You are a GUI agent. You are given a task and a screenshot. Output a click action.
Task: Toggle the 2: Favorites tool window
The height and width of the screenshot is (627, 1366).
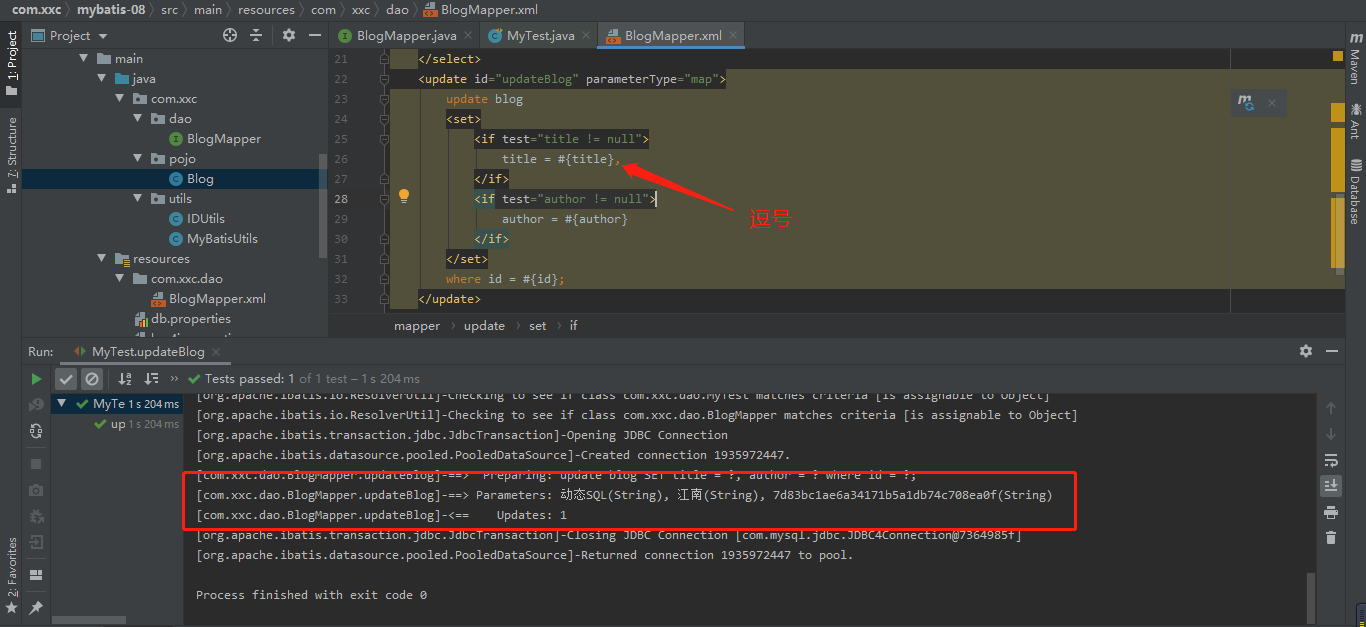click(x=12, y=575)
